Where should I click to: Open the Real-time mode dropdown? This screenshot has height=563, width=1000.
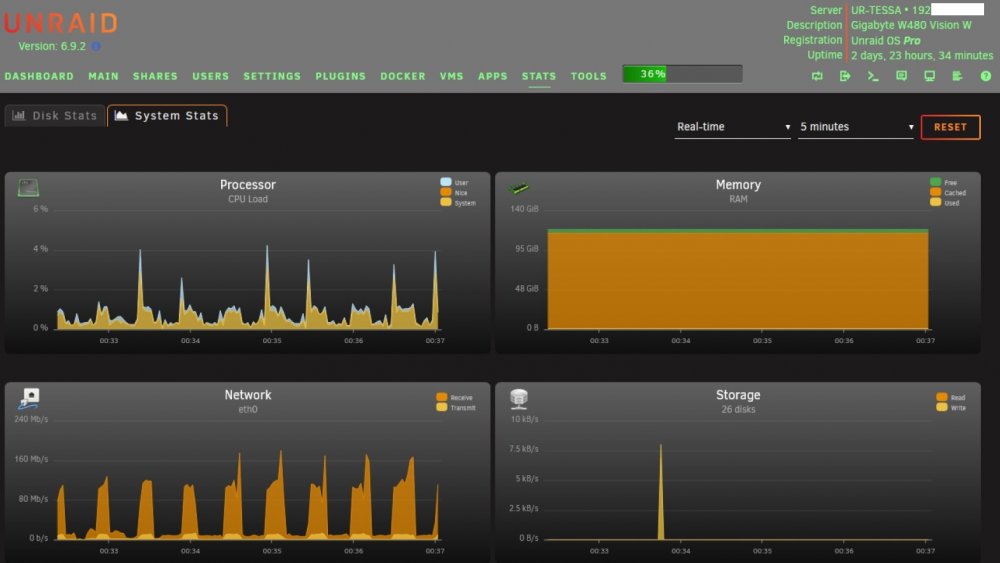pos(733,127)
